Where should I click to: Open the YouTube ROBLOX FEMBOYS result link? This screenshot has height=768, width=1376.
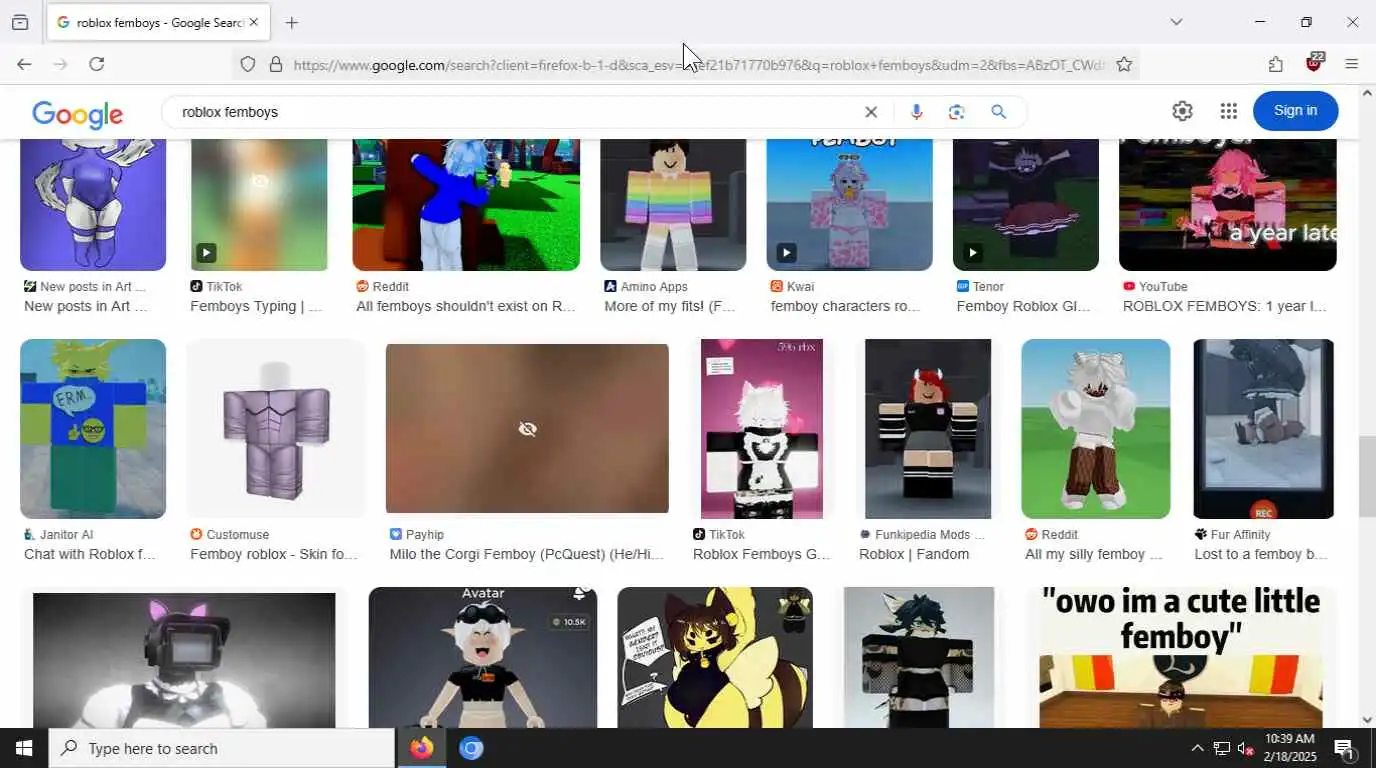(1224, 306)
